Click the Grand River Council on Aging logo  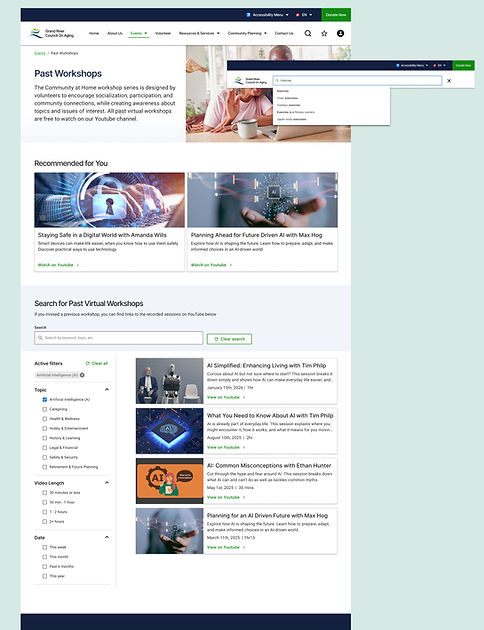coord(52,33)
